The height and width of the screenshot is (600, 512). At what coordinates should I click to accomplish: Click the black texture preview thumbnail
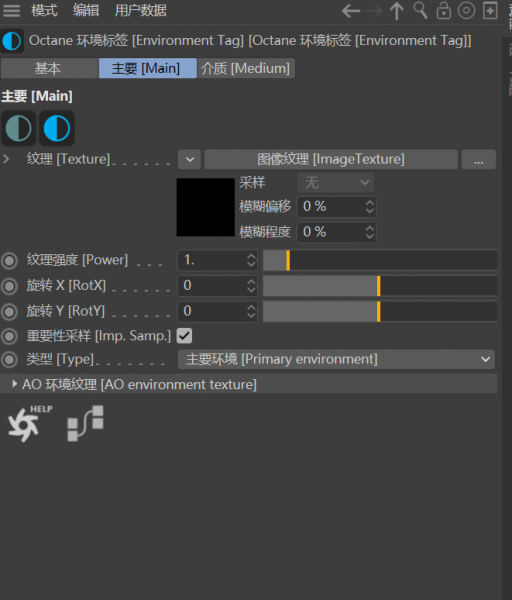click(205, 207)
